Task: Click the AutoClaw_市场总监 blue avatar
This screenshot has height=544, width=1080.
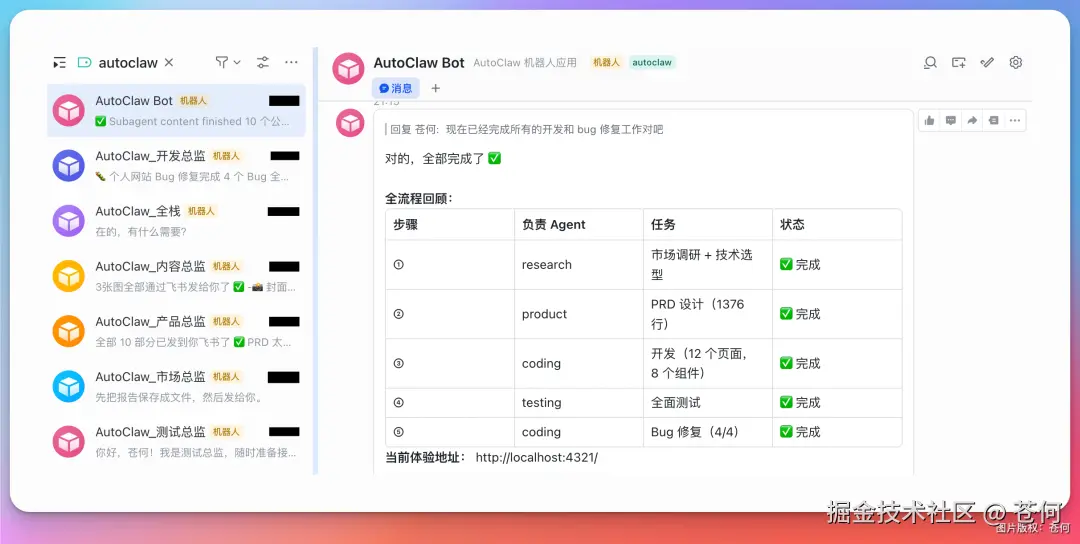Action: [69, 386]
